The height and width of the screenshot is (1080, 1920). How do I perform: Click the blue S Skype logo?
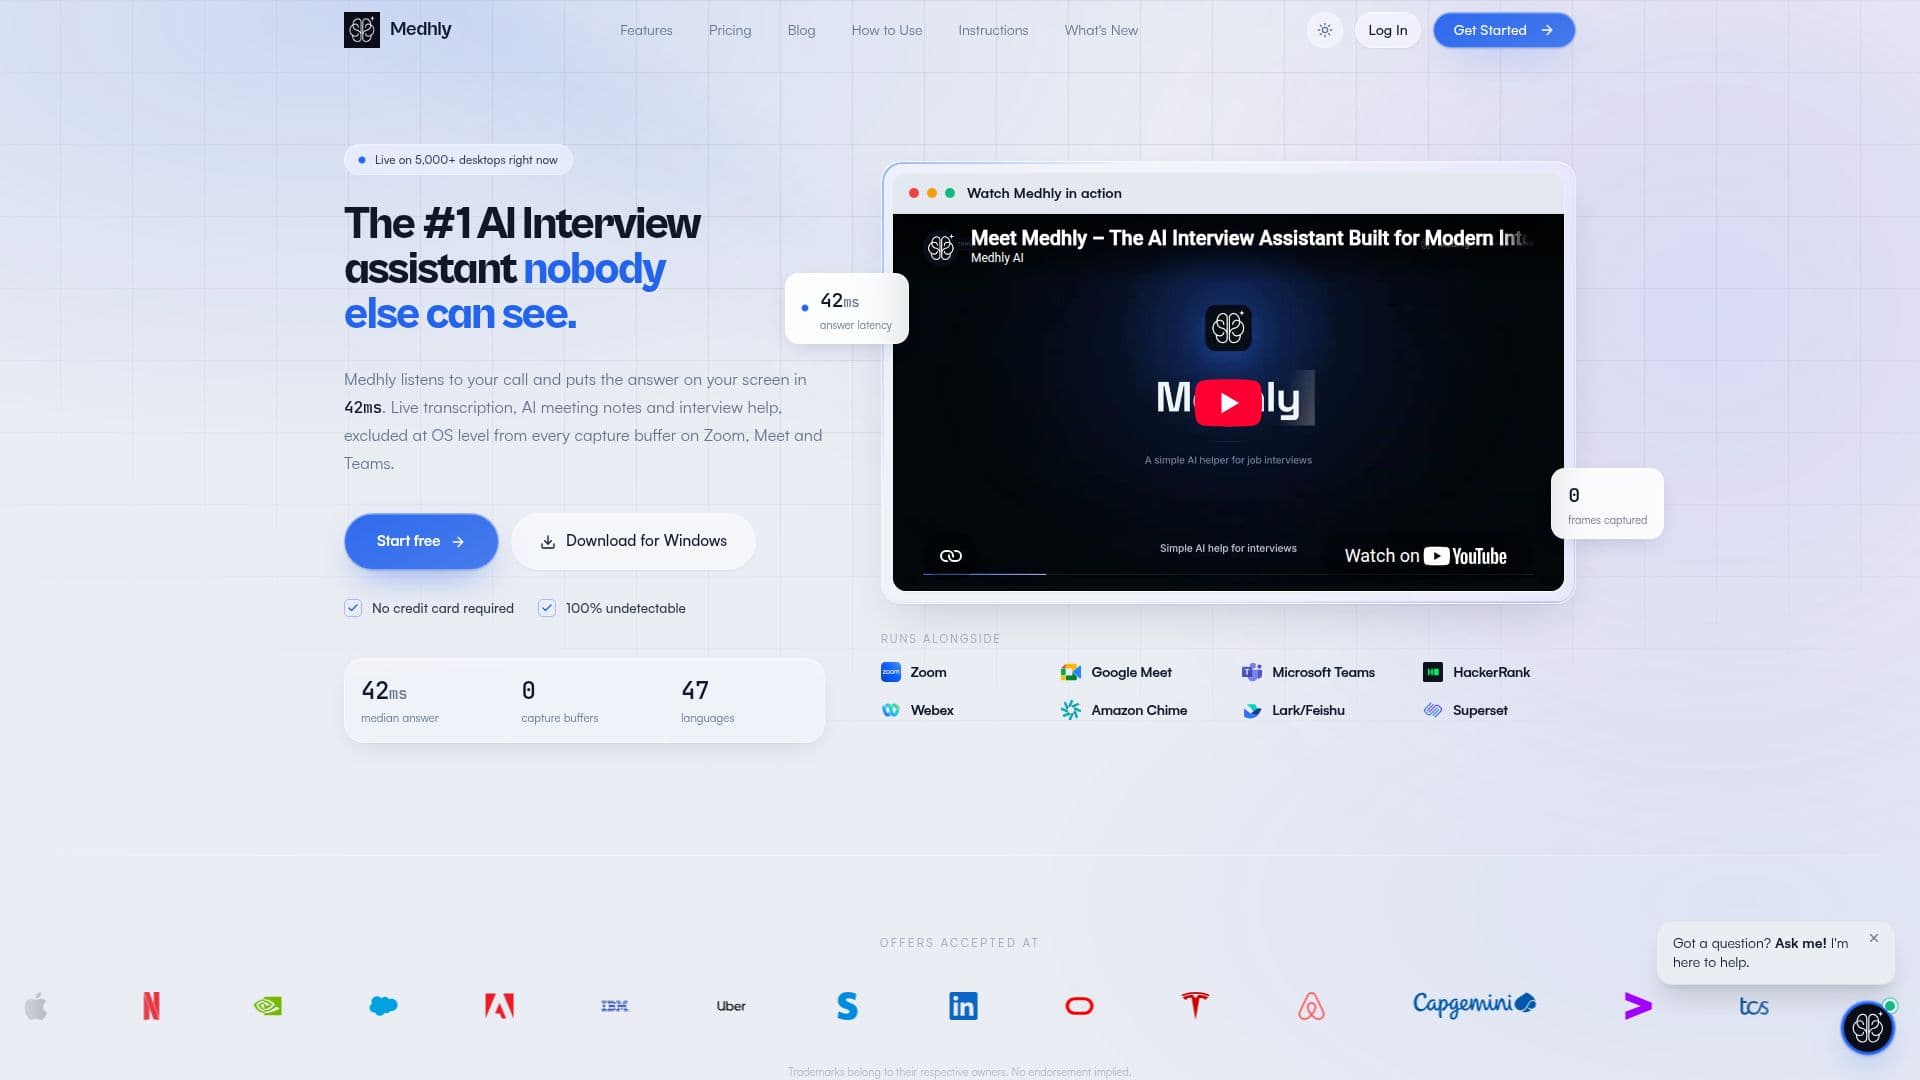click(x=847, y=1006)
